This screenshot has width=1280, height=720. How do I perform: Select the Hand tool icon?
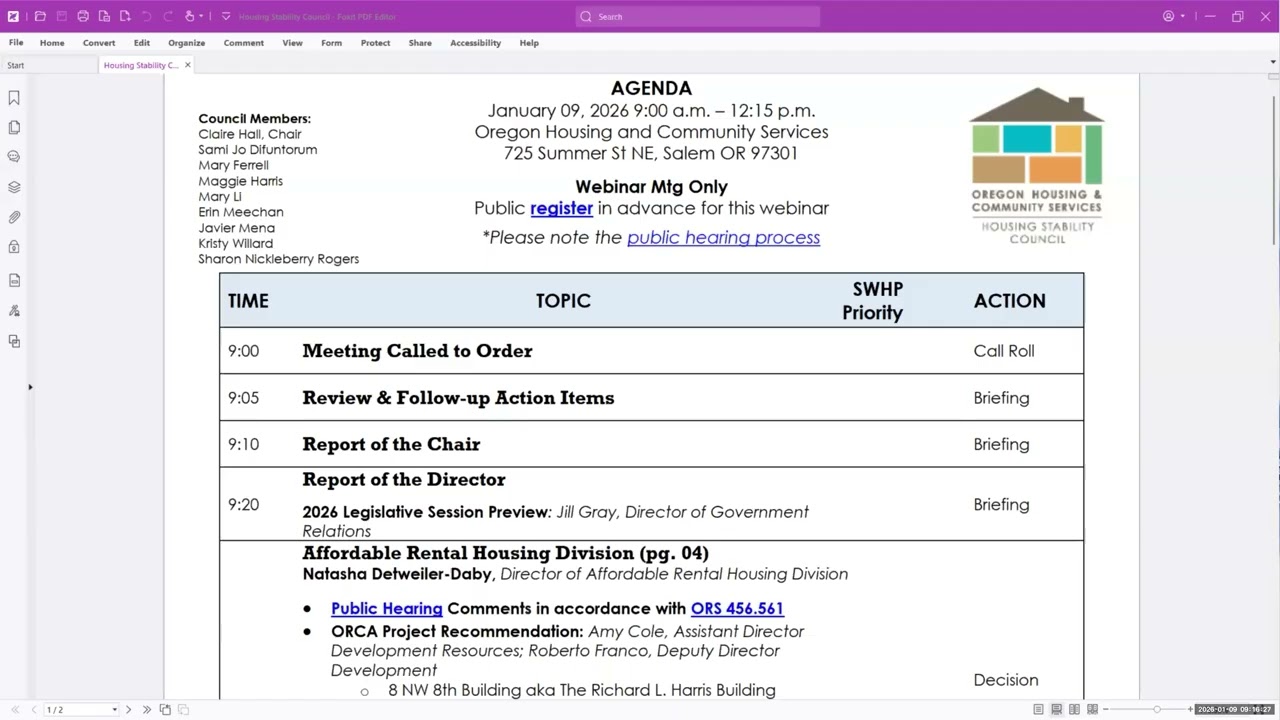pyautogui.click(x=189, y=16)
